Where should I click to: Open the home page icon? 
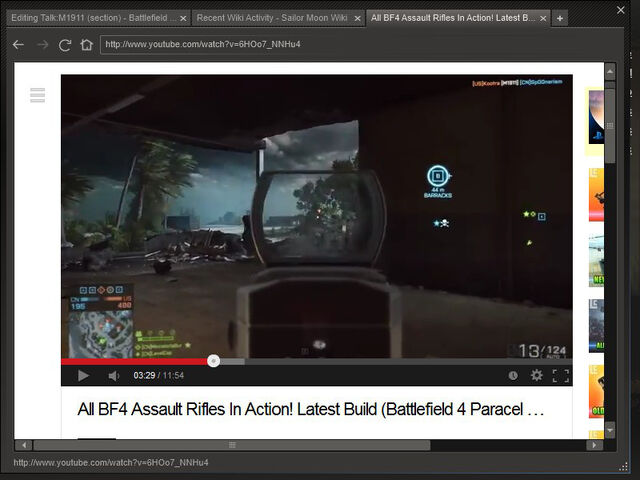(87, 44)
